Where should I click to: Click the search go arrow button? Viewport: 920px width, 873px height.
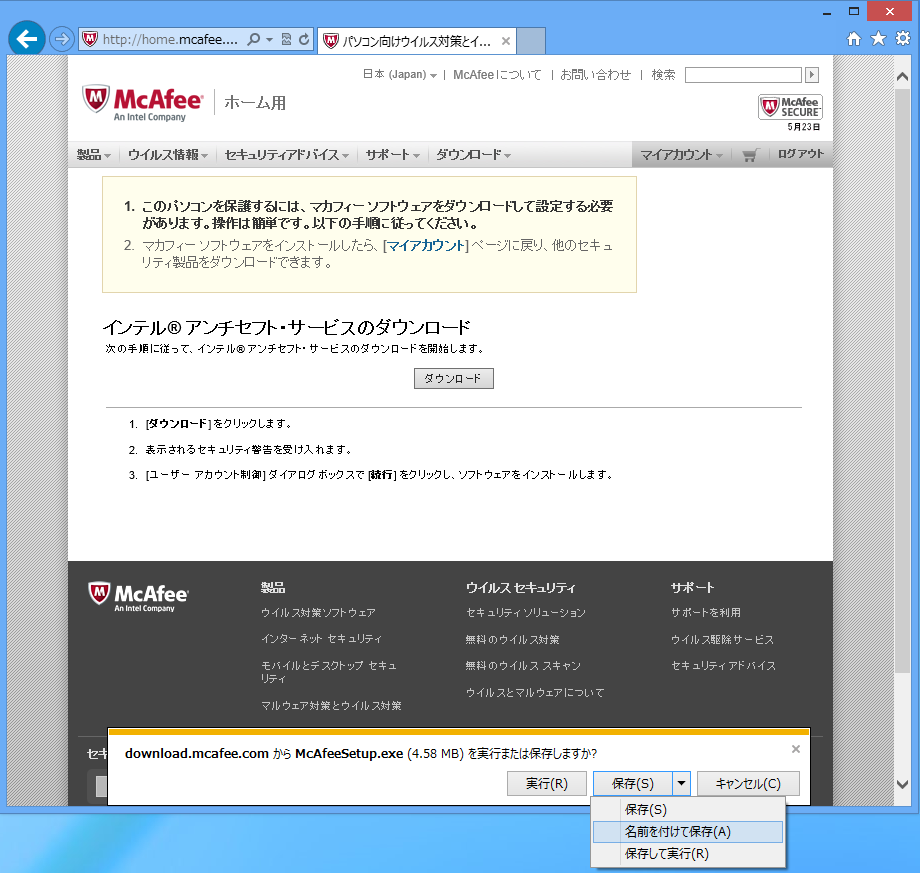tap(812, 75)
